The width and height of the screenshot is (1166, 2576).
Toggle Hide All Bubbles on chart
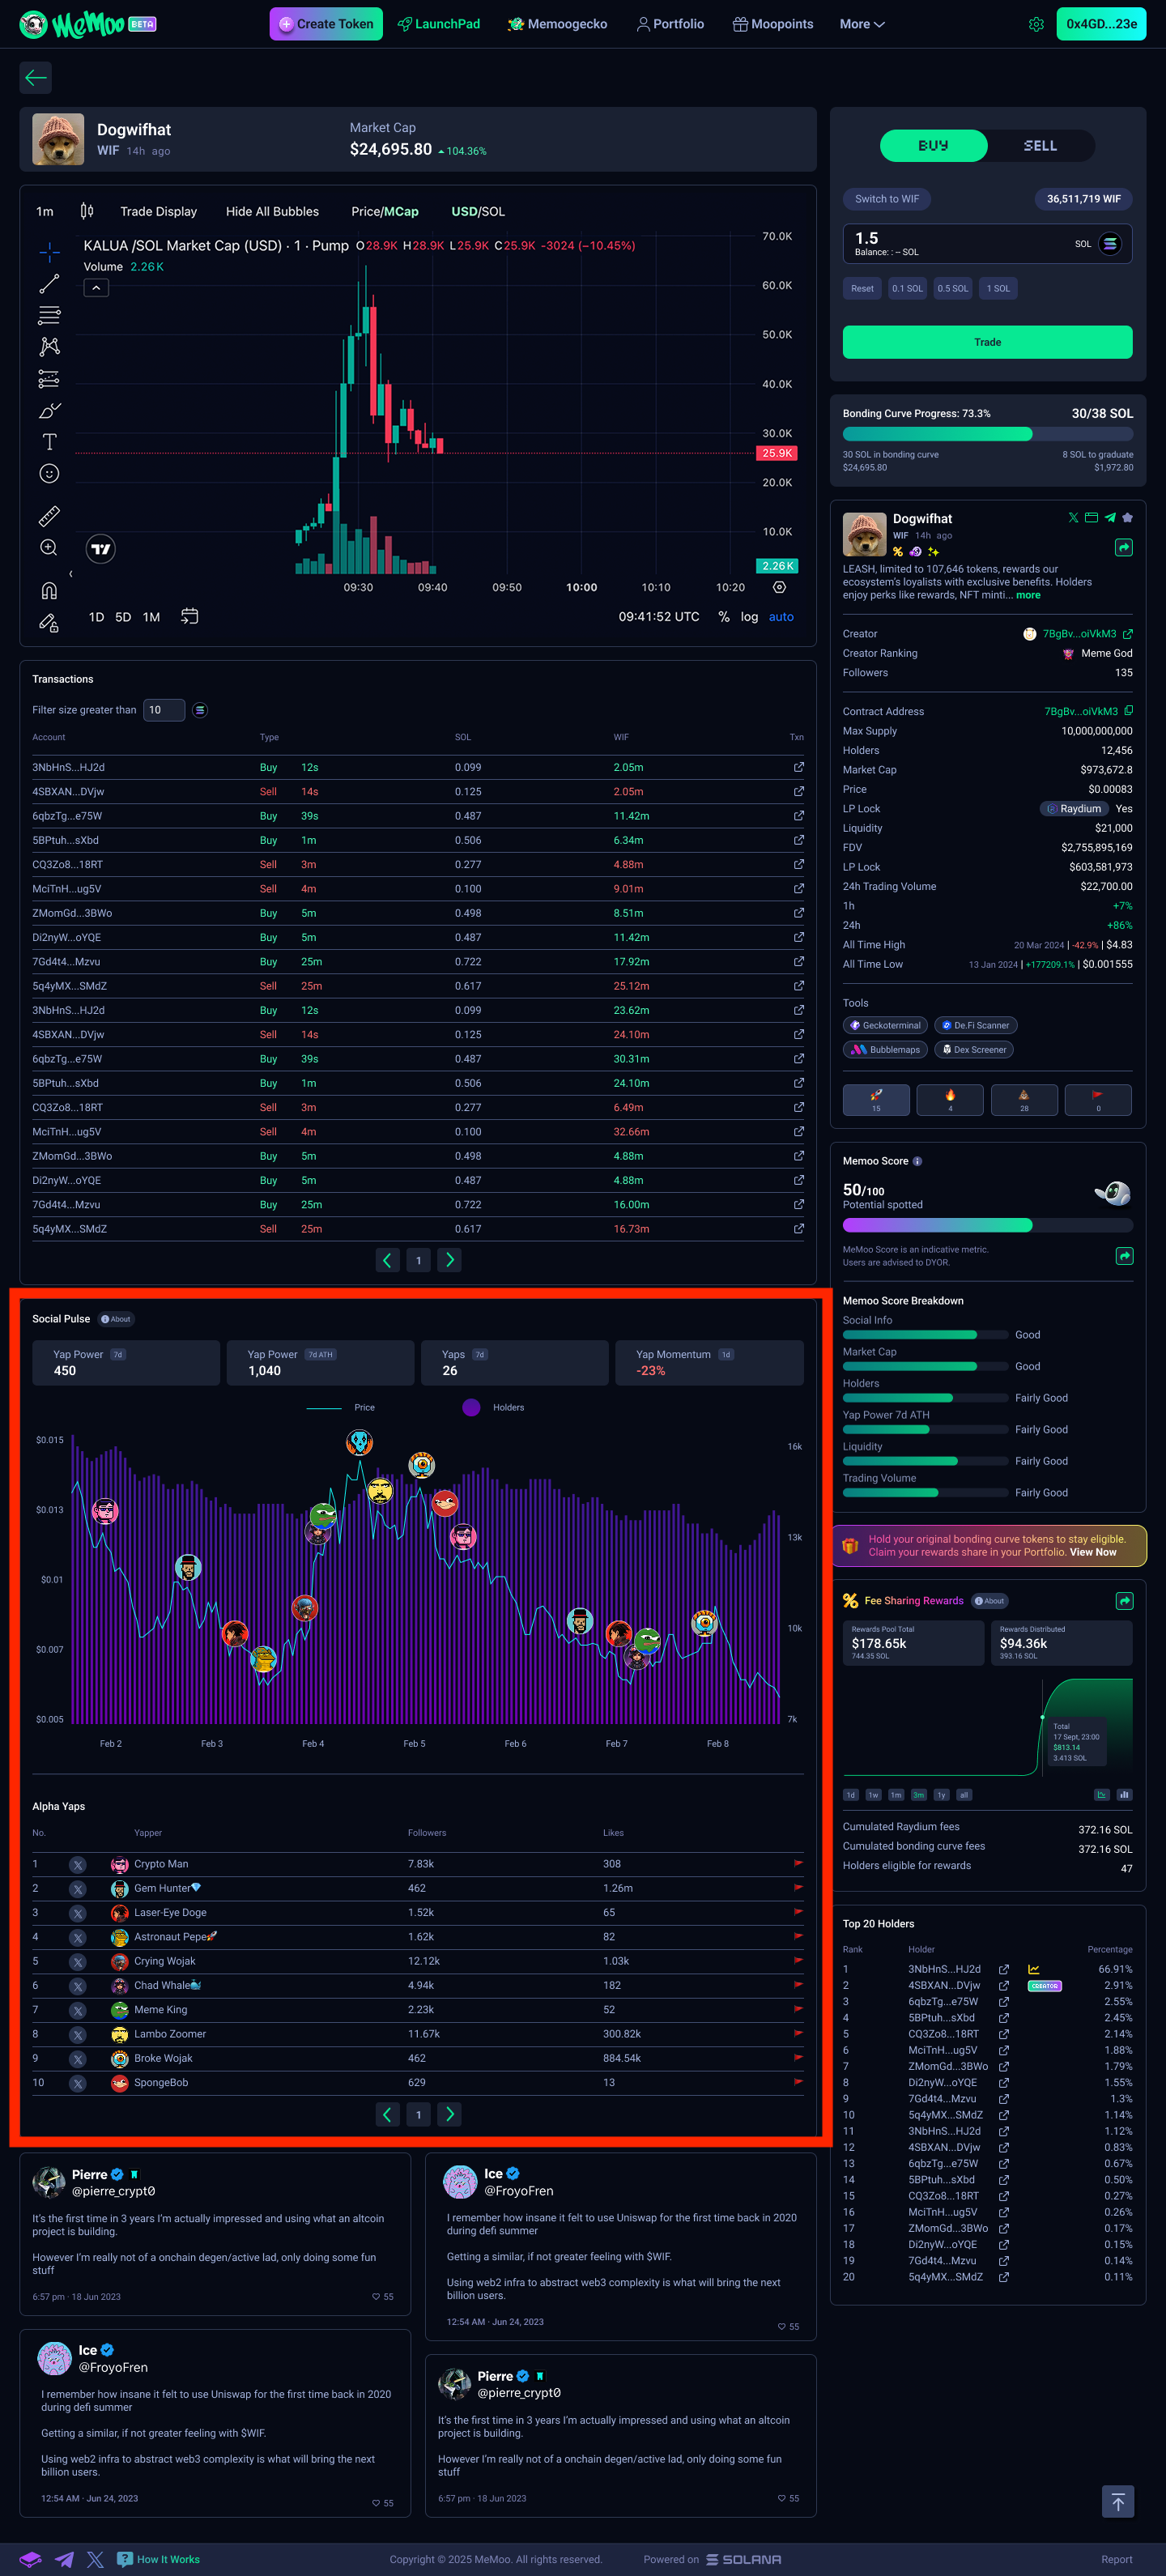[x=272, y=212]
